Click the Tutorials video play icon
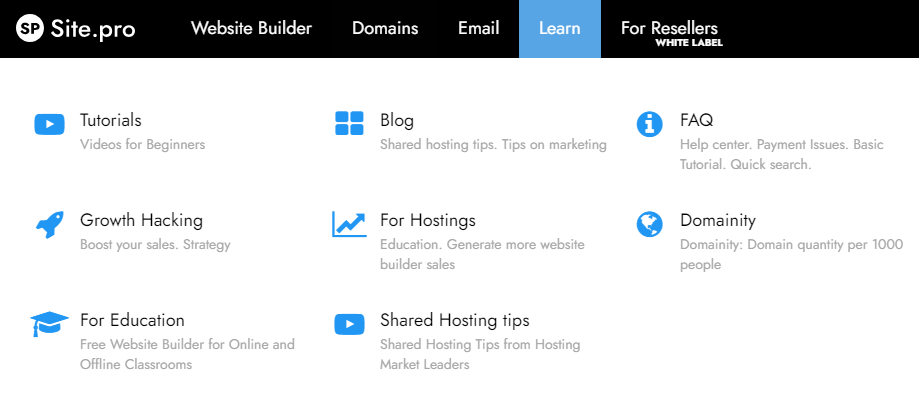 [49, 124]
